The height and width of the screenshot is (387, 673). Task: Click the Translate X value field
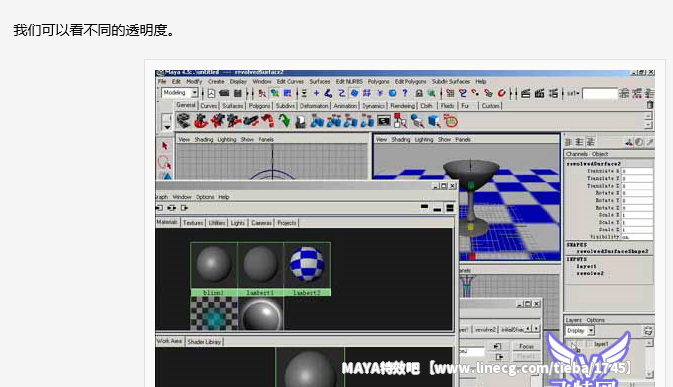(x=637, y=171)
